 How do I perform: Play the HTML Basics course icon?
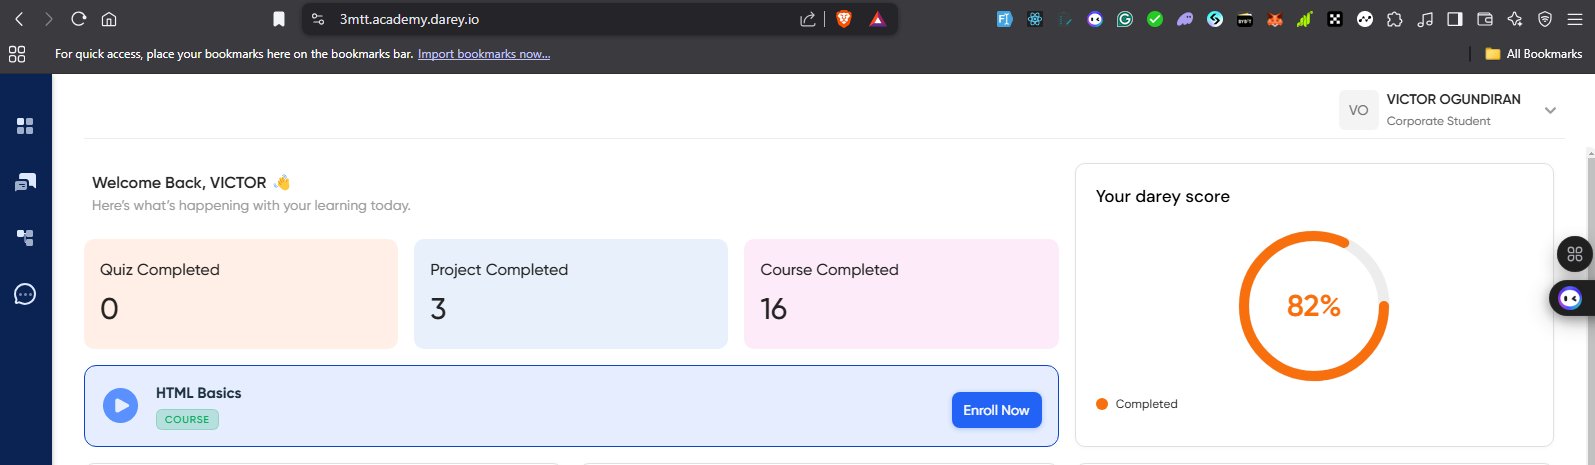121,406
